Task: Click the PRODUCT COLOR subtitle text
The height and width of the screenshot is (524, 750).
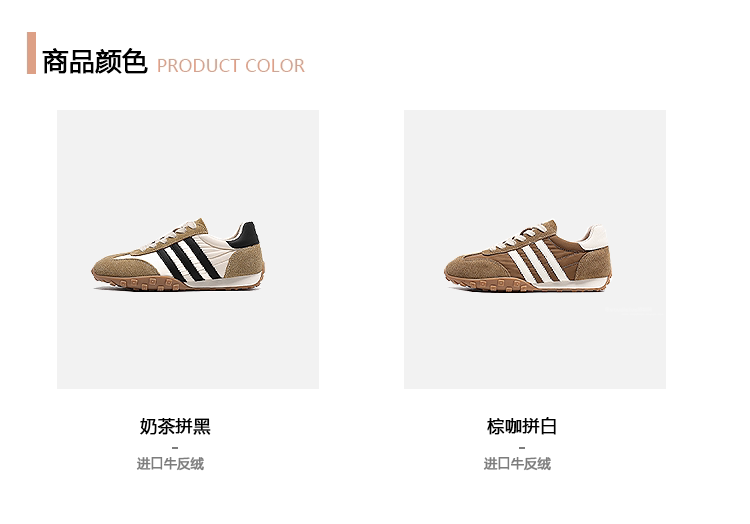Action: [231, 66]
